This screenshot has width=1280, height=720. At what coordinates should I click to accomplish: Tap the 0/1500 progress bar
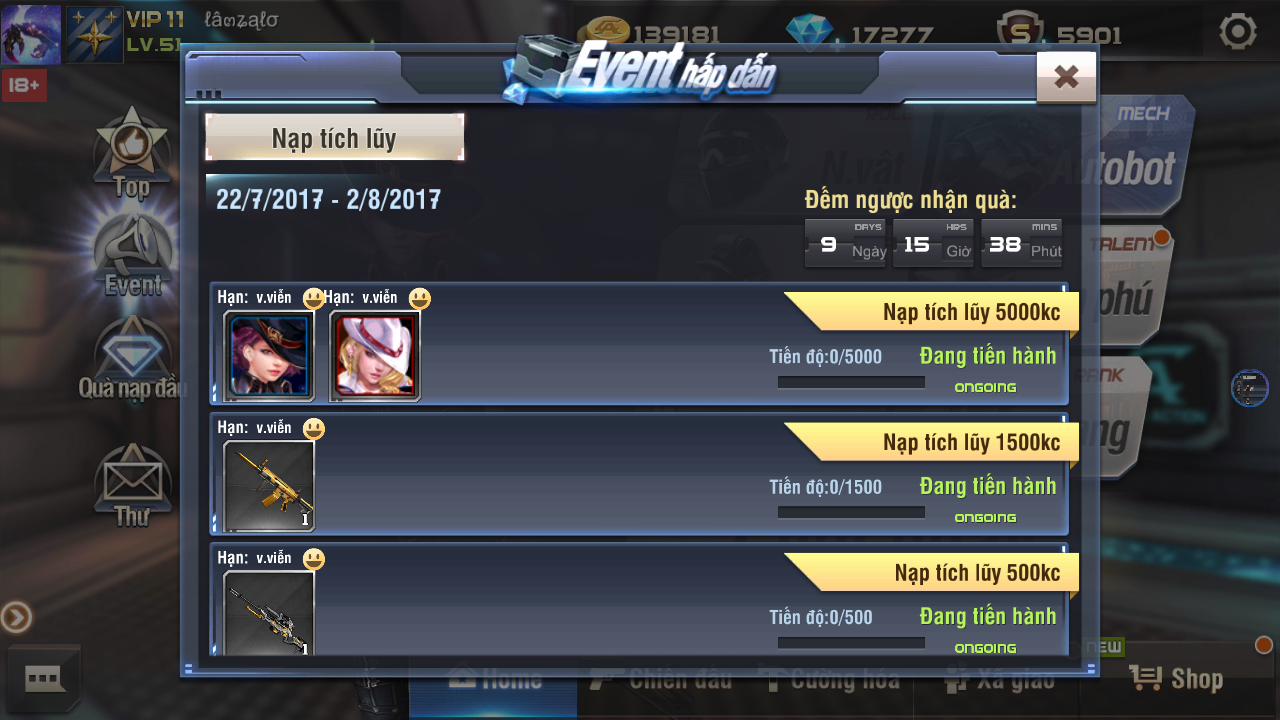pyautogui.click(x=851, y=512)
